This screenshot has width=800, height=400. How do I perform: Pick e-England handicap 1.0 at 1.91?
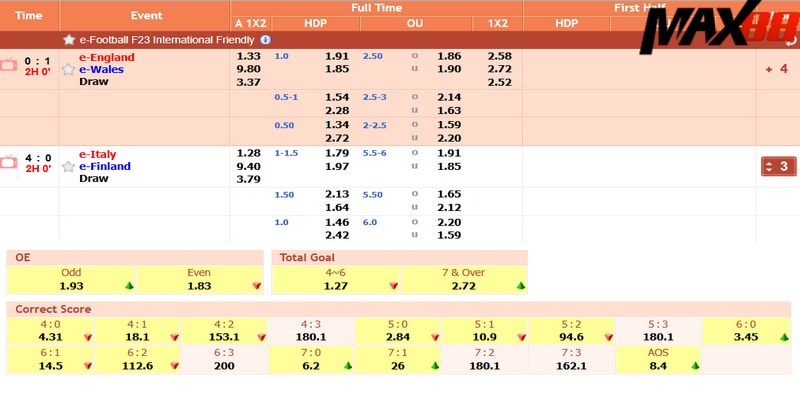click(337, 56)
